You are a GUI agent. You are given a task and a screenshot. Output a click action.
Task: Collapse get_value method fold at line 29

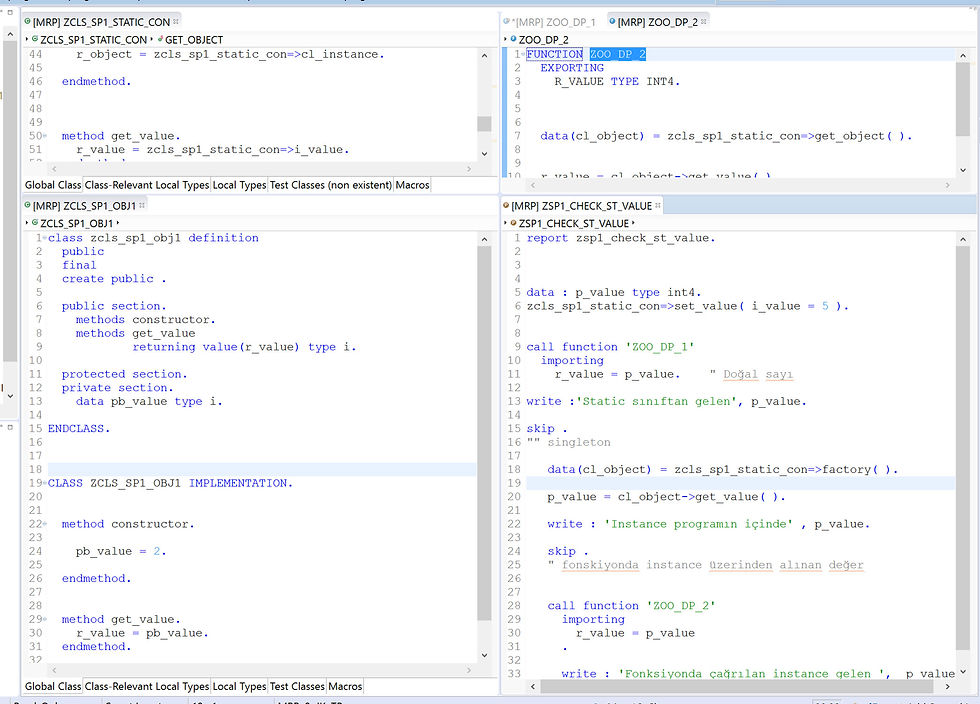click(45, 620)
